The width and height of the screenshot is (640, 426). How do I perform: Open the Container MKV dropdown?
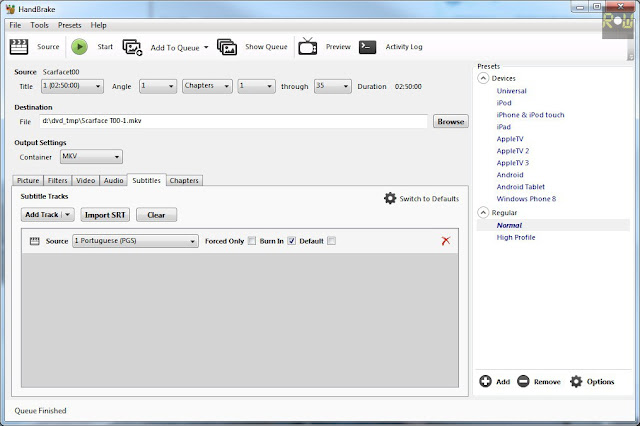point(91,157)
